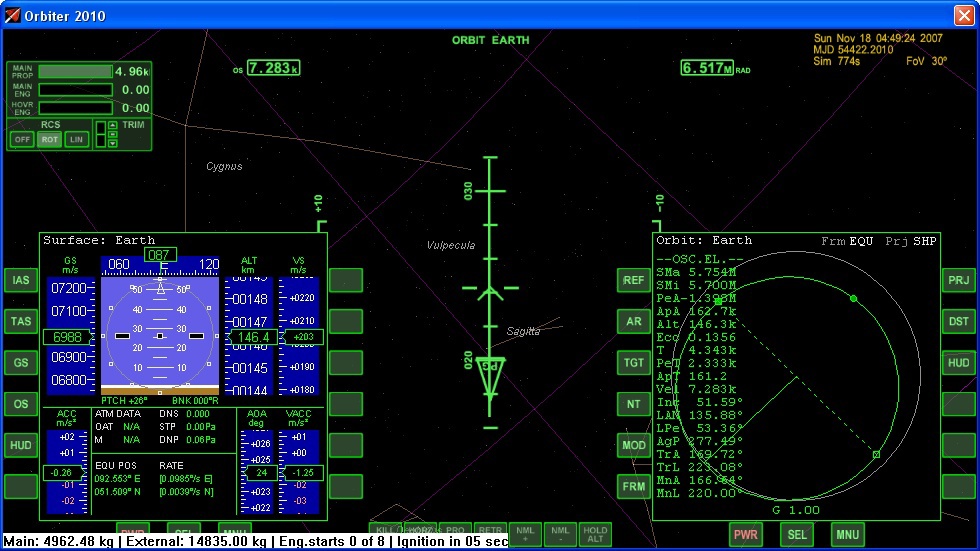The width and height of the screenshot is (980, 551).
Task: Click the trim position indicator bar
Action: click(100, 134)
